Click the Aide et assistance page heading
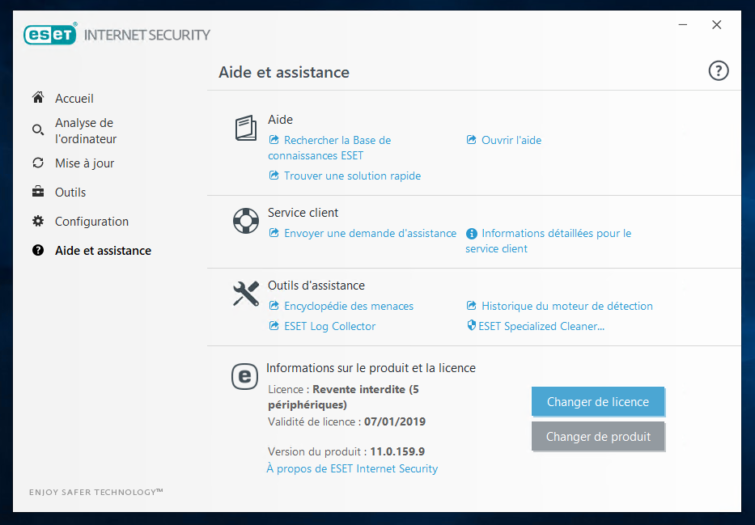 tap(284, 72)
